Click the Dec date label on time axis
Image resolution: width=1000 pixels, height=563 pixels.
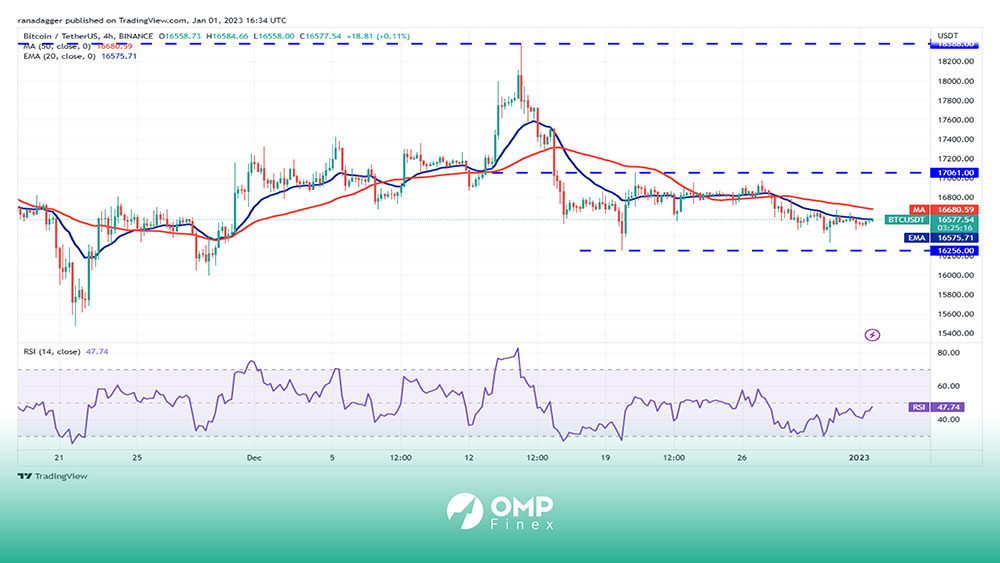tap(254, 458)
